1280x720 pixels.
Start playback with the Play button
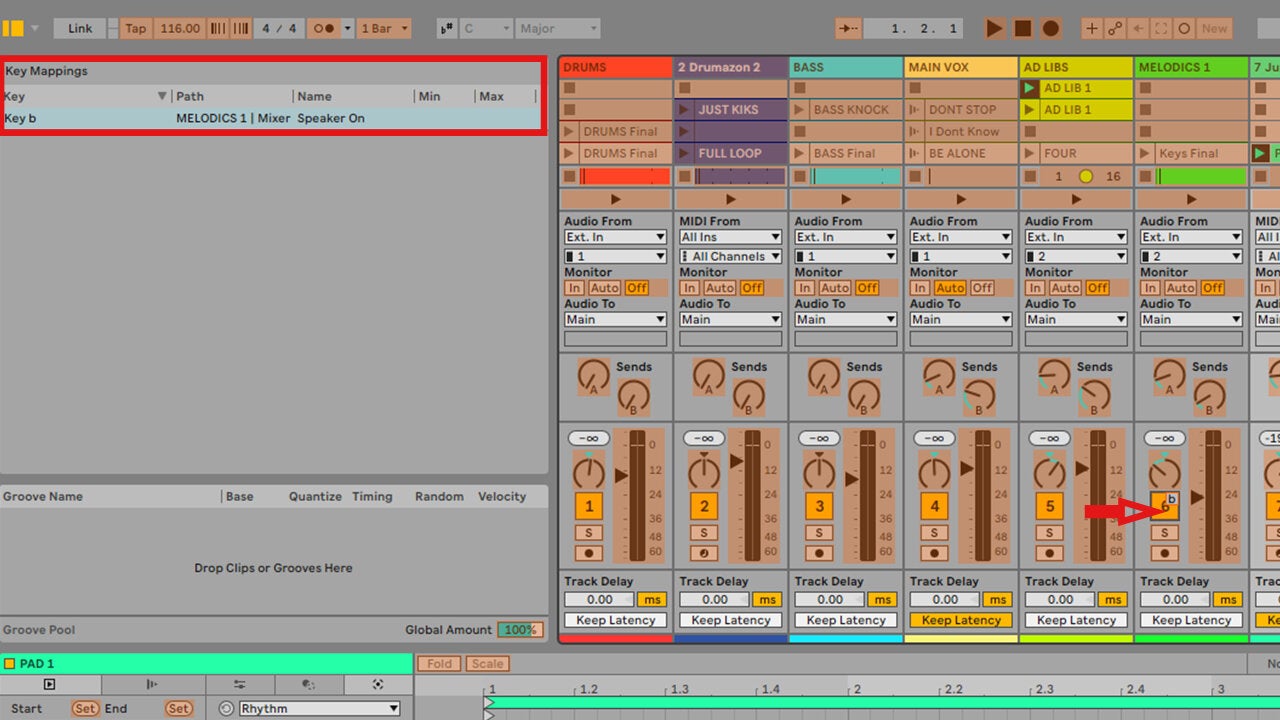click(994, 28)
